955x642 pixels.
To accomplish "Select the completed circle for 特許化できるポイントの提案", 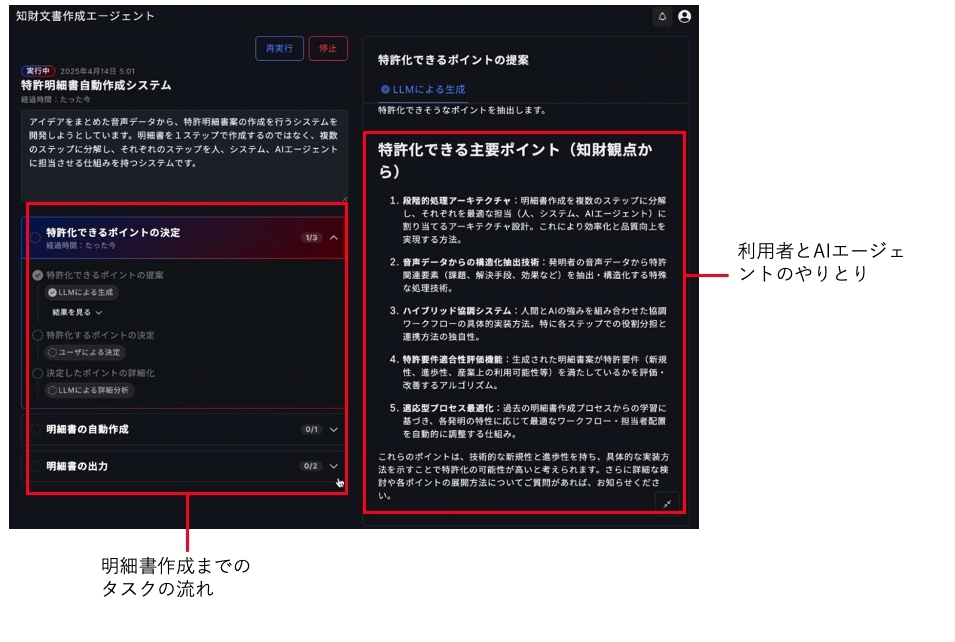I will (x=36, y=276).
